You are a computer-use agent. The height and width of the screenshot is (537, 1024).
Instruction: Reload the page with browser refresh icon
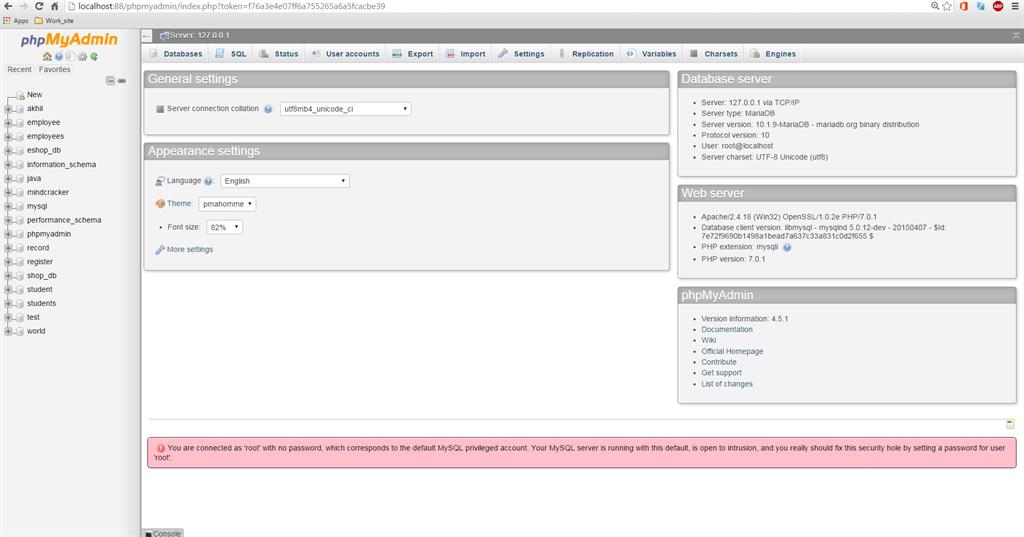39,6
